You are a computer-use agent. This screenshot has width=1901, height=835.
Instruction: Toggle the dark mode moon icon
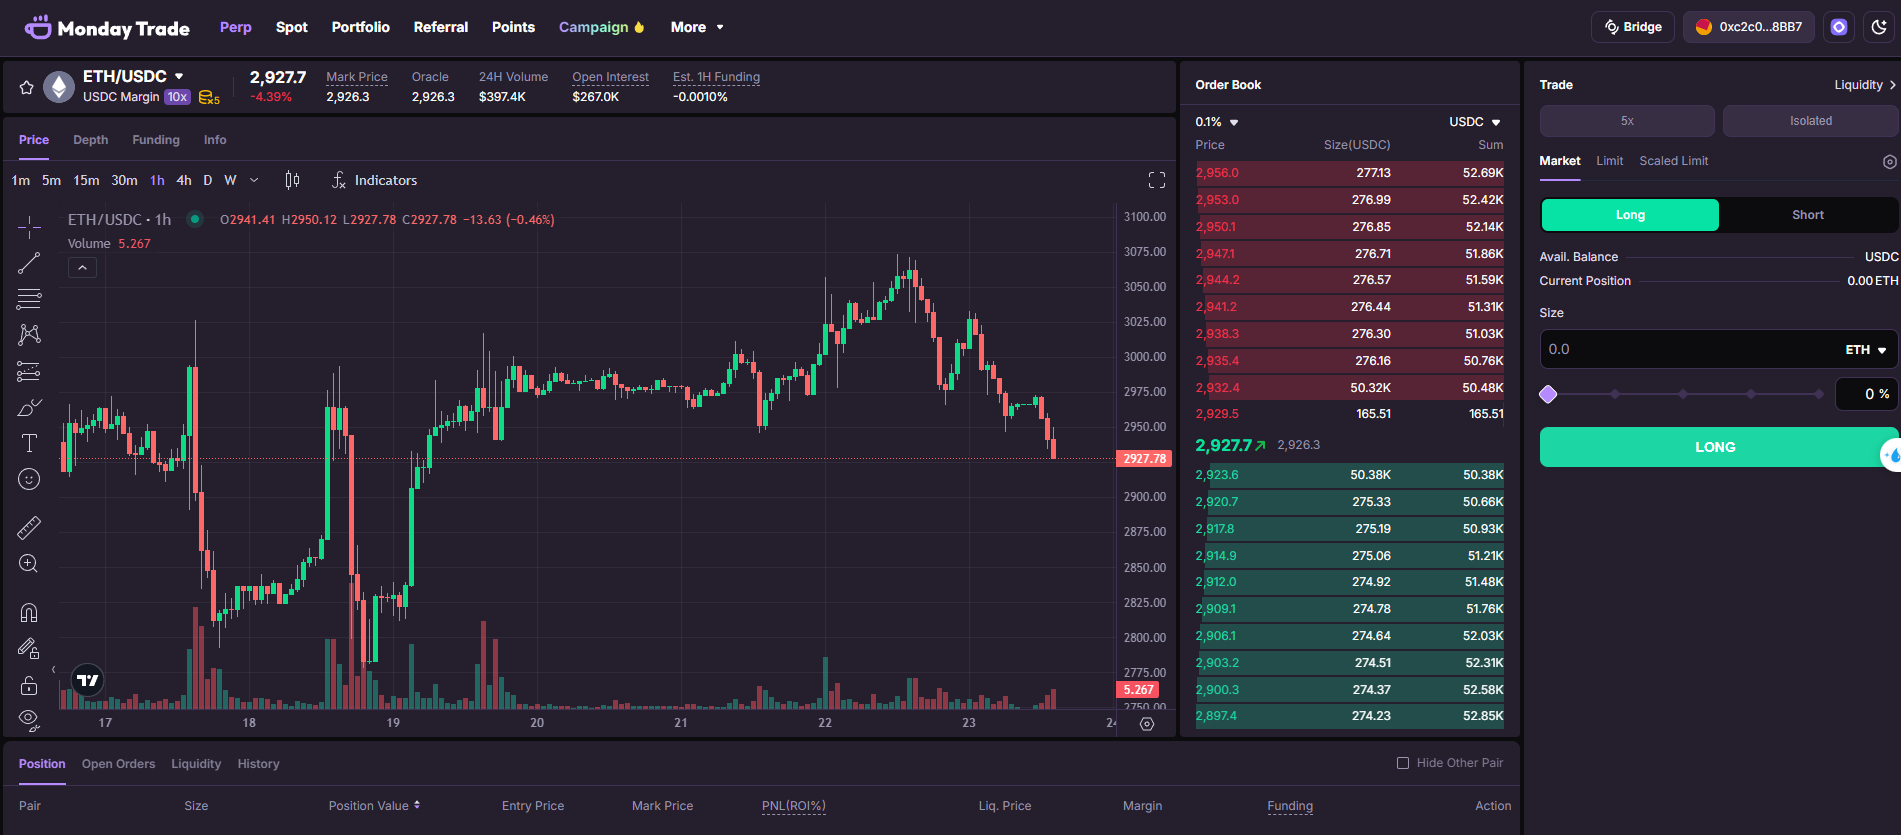[x=1879, y=27]
